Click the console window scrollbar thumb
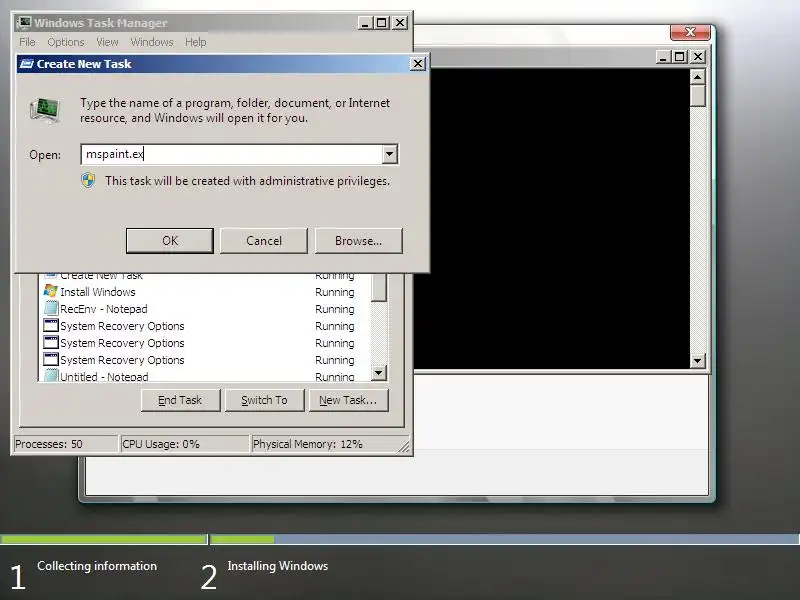The height and width of the screenshot is (600, 800). pos(697,96)
